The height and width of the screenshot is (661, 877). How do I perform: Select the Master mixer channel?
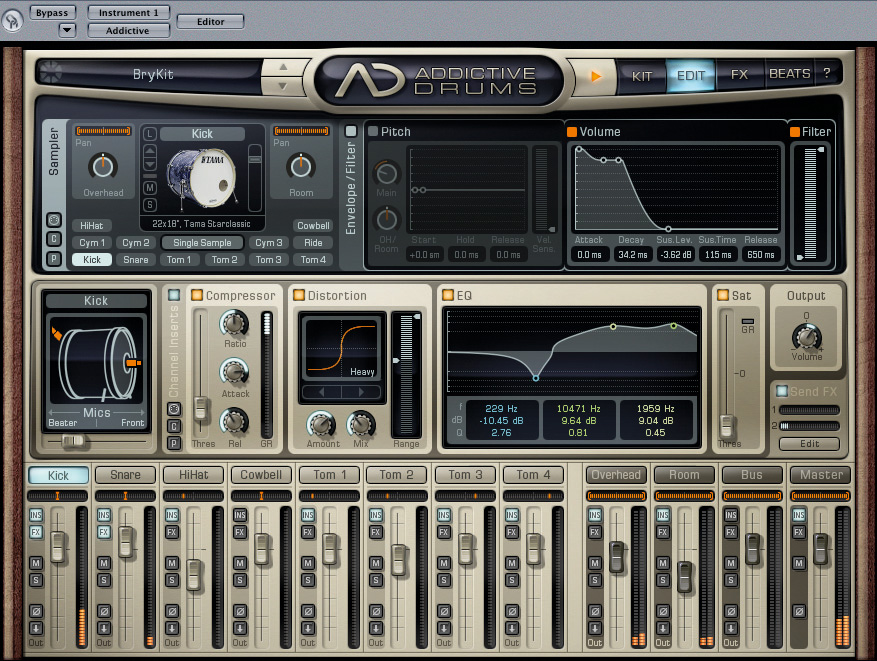point(821,475)
